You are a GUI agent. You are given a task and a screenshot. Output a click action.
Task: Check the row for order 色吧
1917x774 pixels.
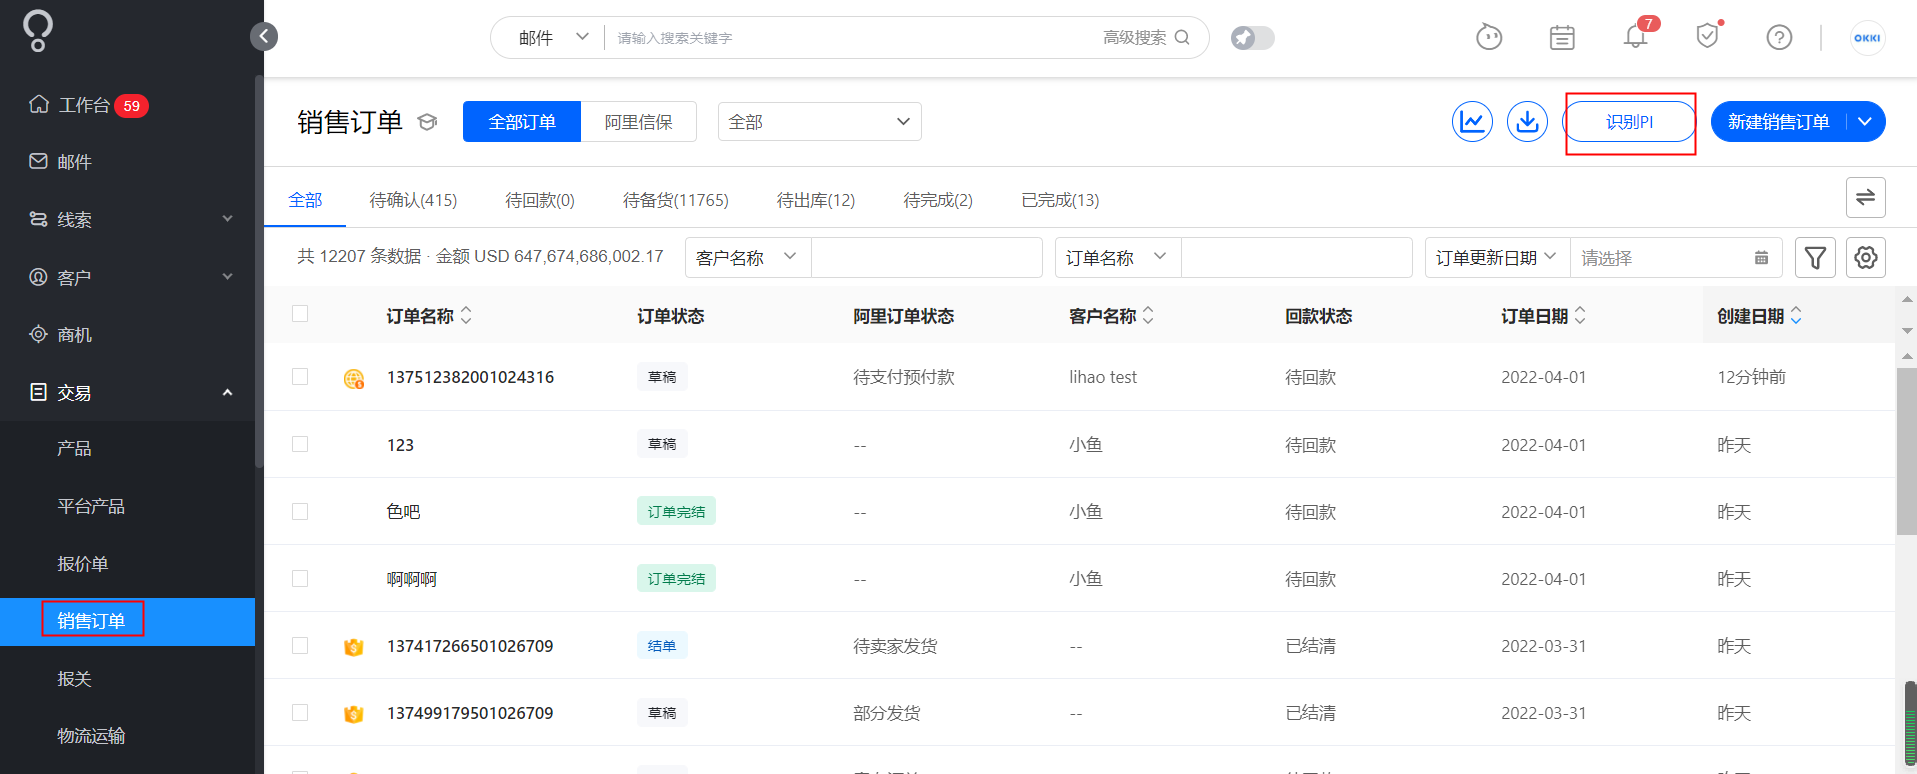coord(300,511)
